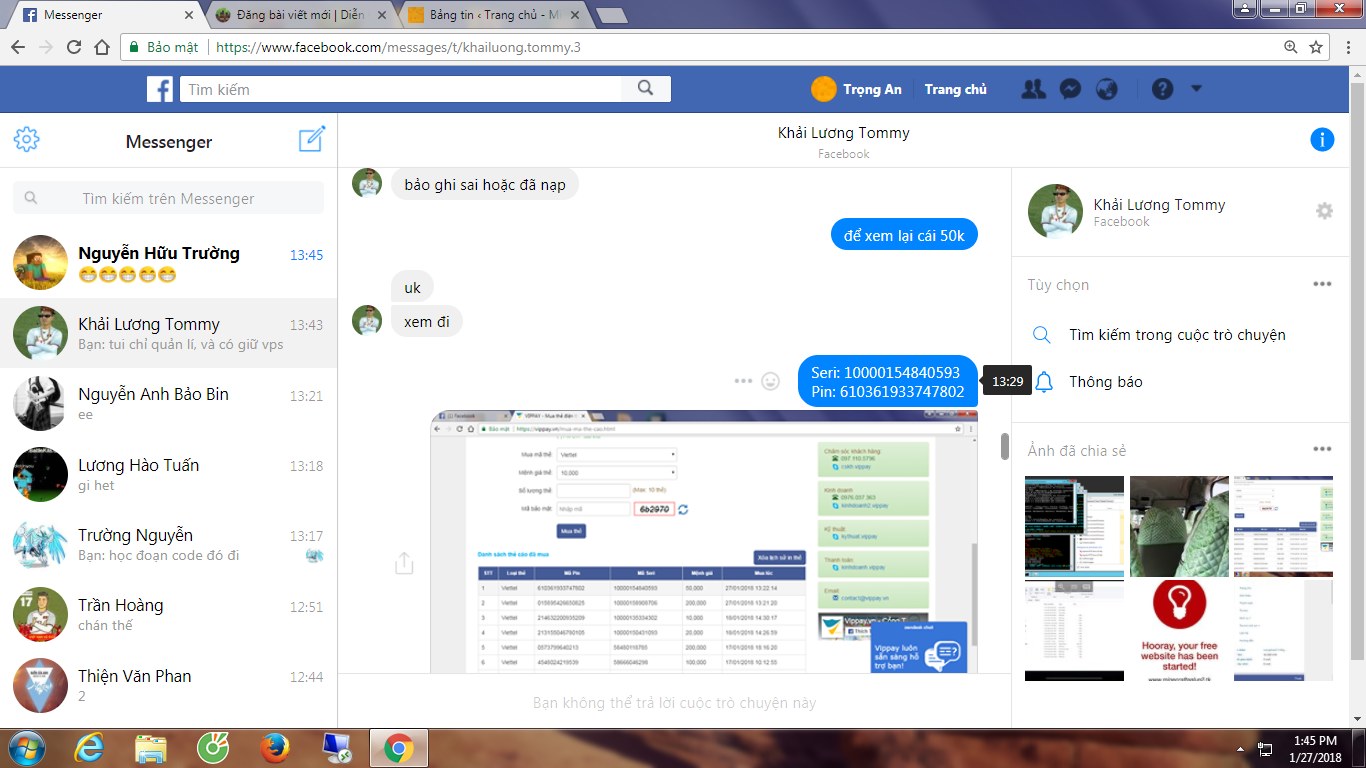Go back in Chrome
The height and width of the screenshot is (768, 1366).
point(19,47)
